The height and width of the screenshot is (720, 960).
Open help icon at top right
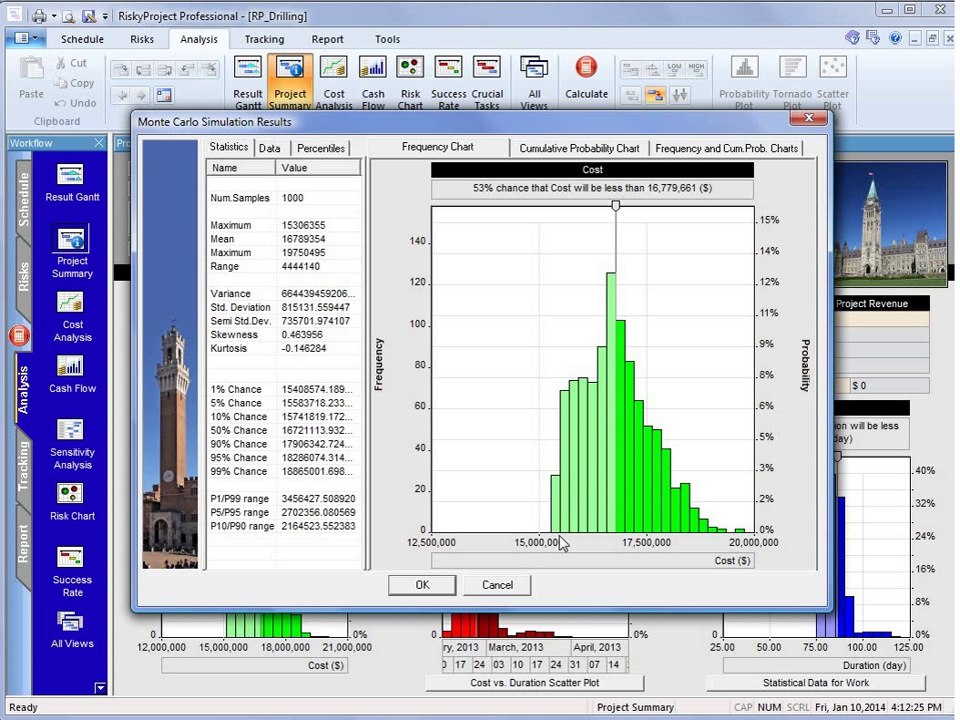tap(895, 39)
